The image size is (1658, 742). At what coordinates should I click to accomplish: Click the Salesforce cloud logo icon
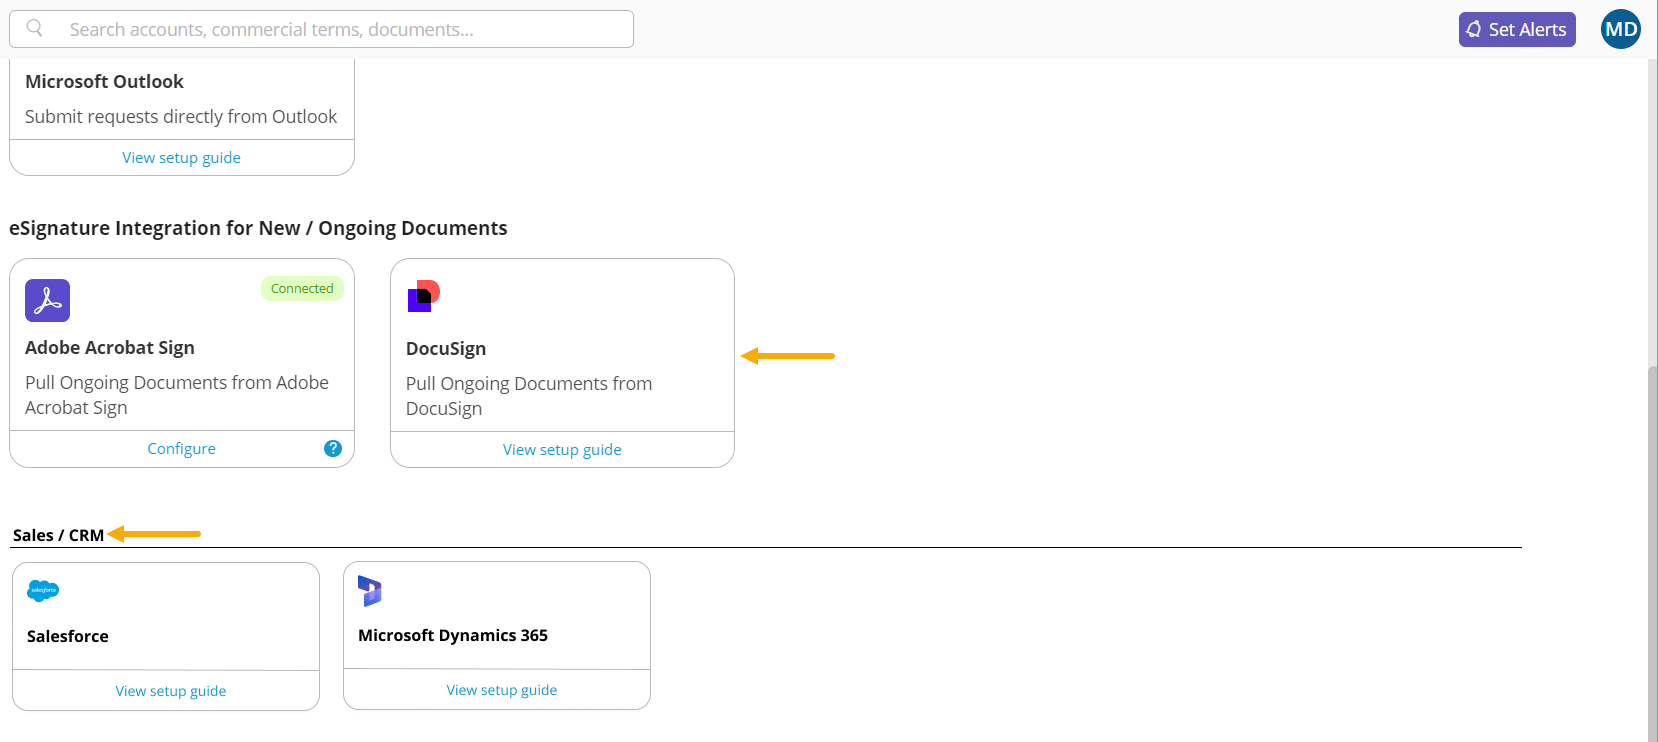pos(43,590)
